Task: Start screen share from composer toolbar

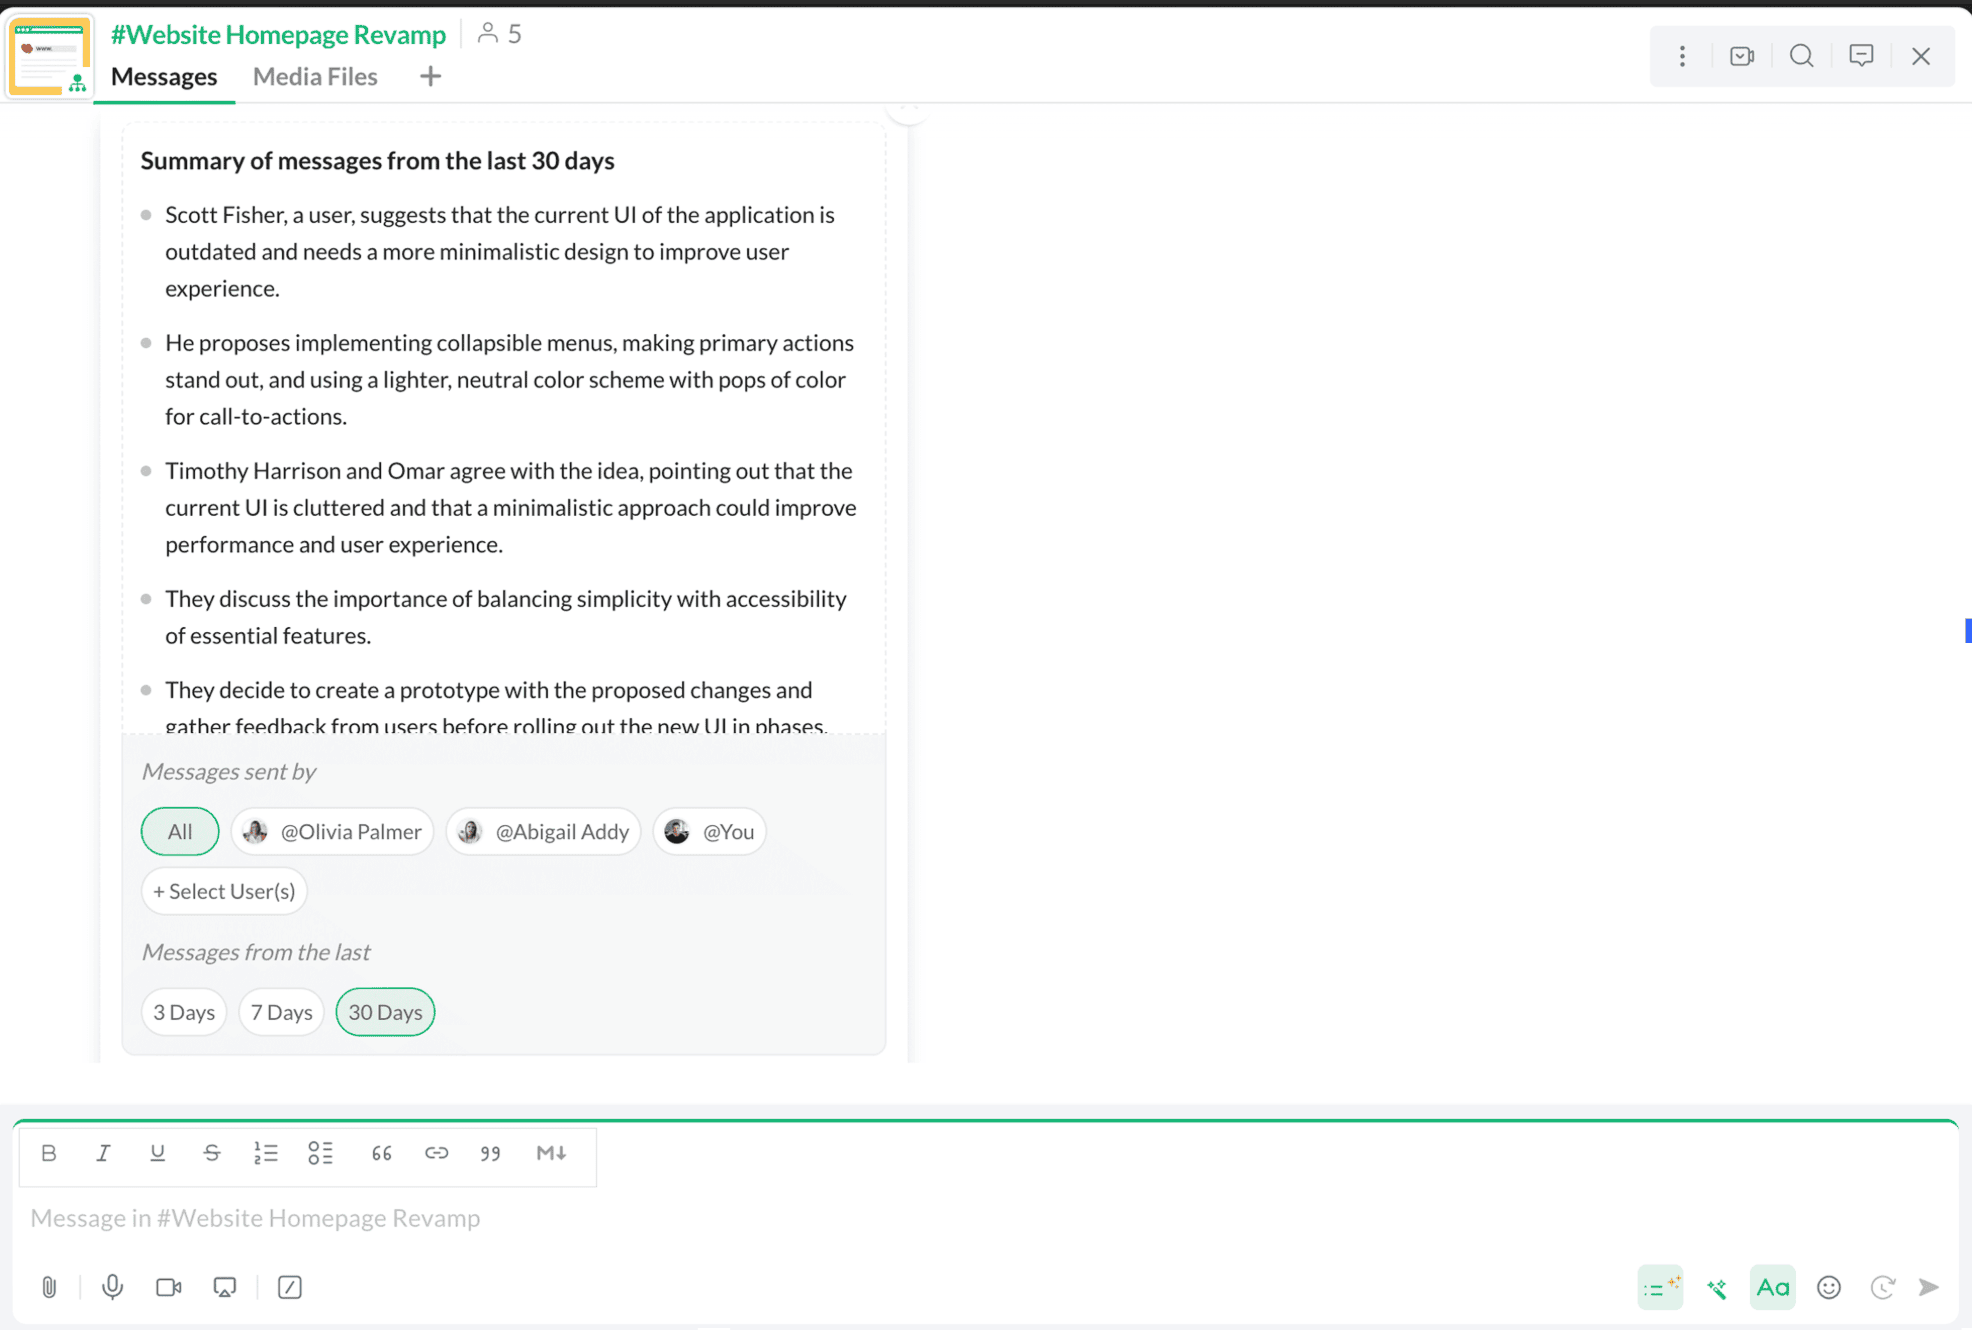Action: pyautogui.click(x=225, y=1287)
